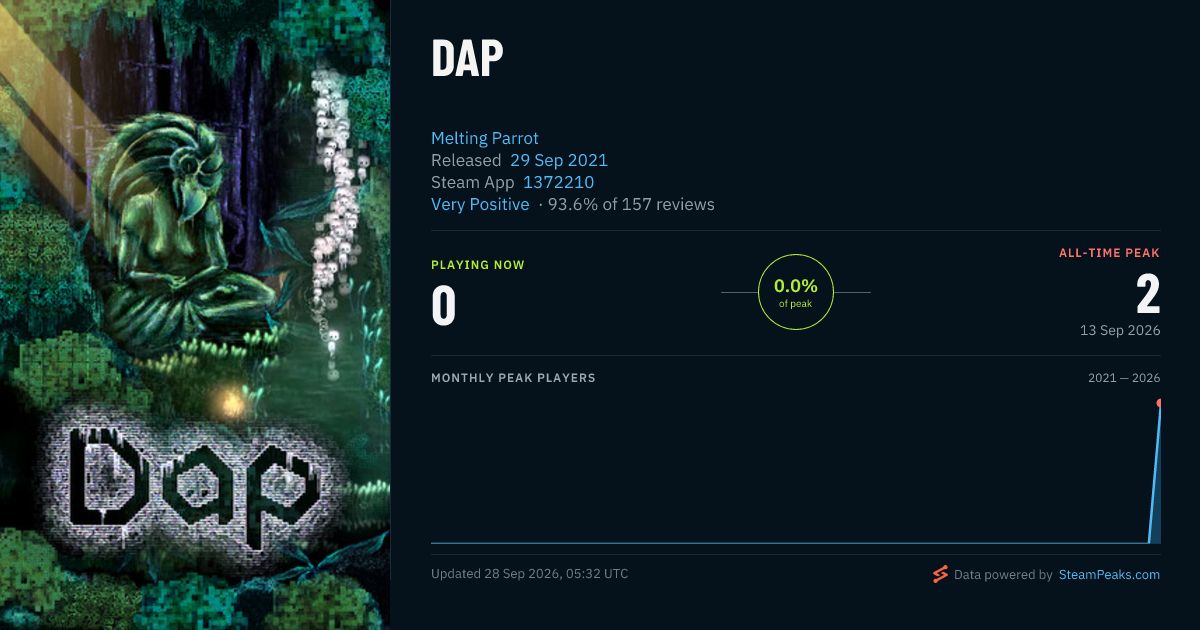
Task: Click the Monthly Peak Players label
Action: (x=513, y=378)
